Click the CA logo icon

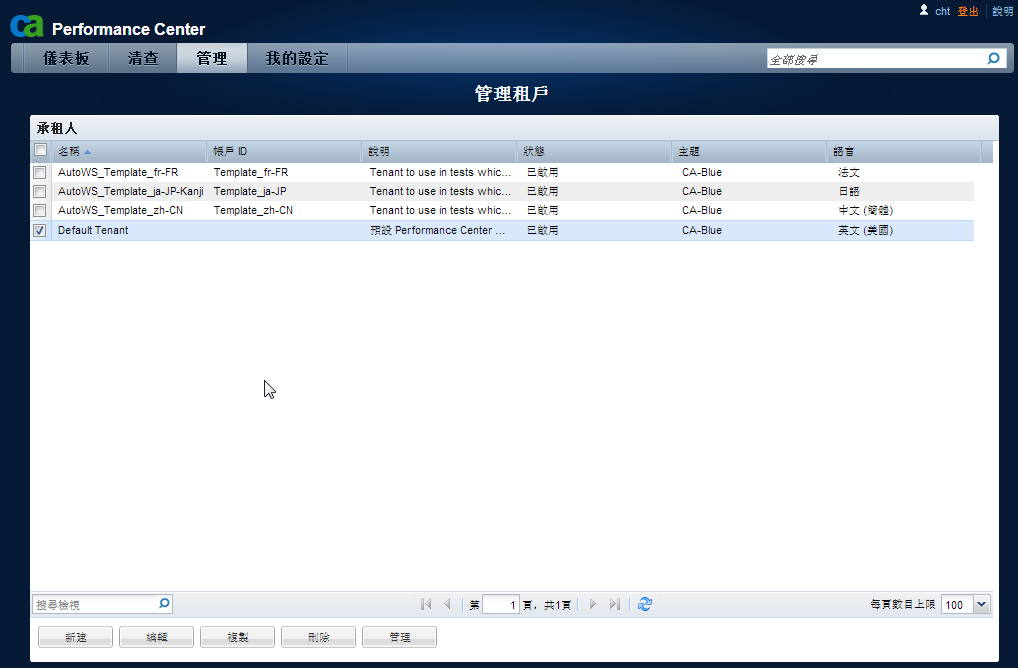click(x=27, y=25)
